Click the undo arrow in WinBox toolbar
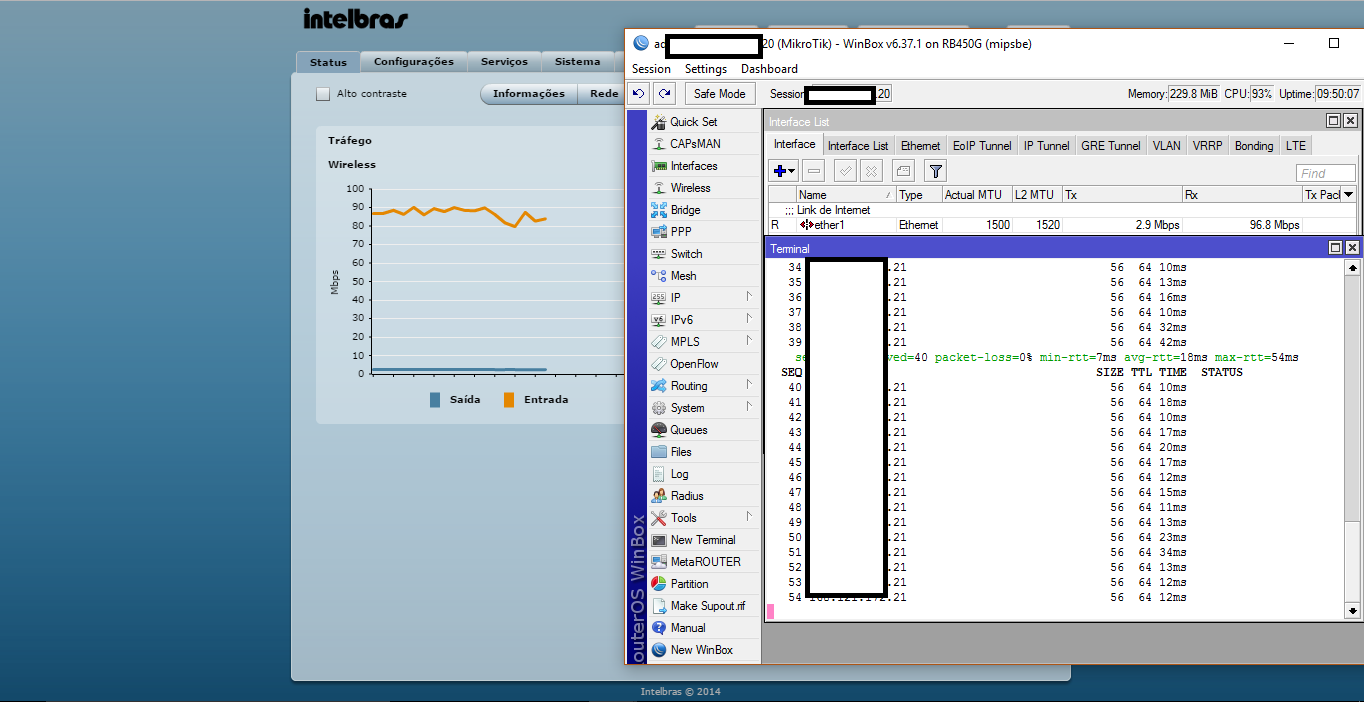Screen dimensions: 1364x702 point(639,93)
